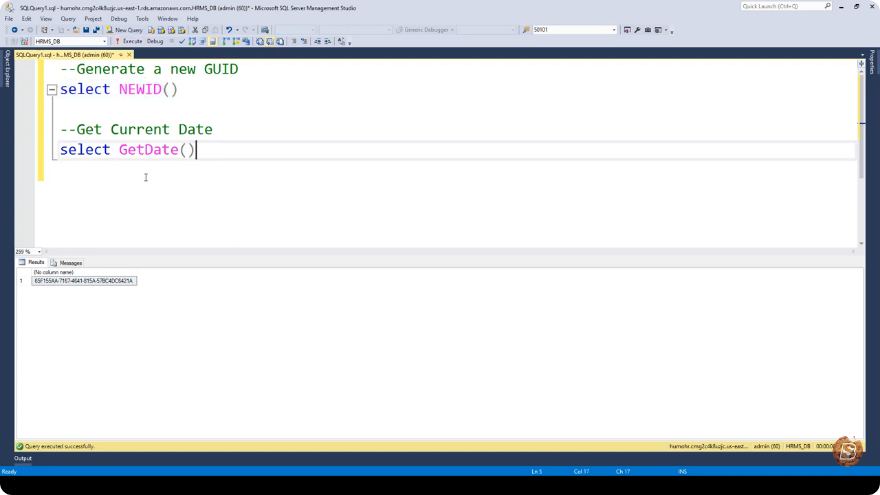Screen dimensions: 880x495
Task: Click the Properties wrench icon in toolbar
Action: 637,30
